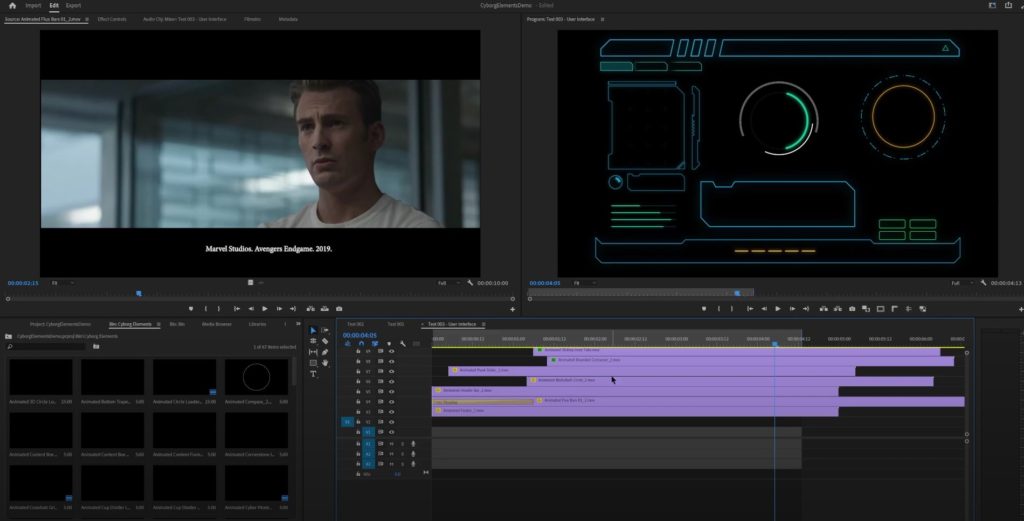Image resolution: width=1024 pixels, height=521 pixels.
Task: Hide video track V7 using eye
Action: pos(391,371)
